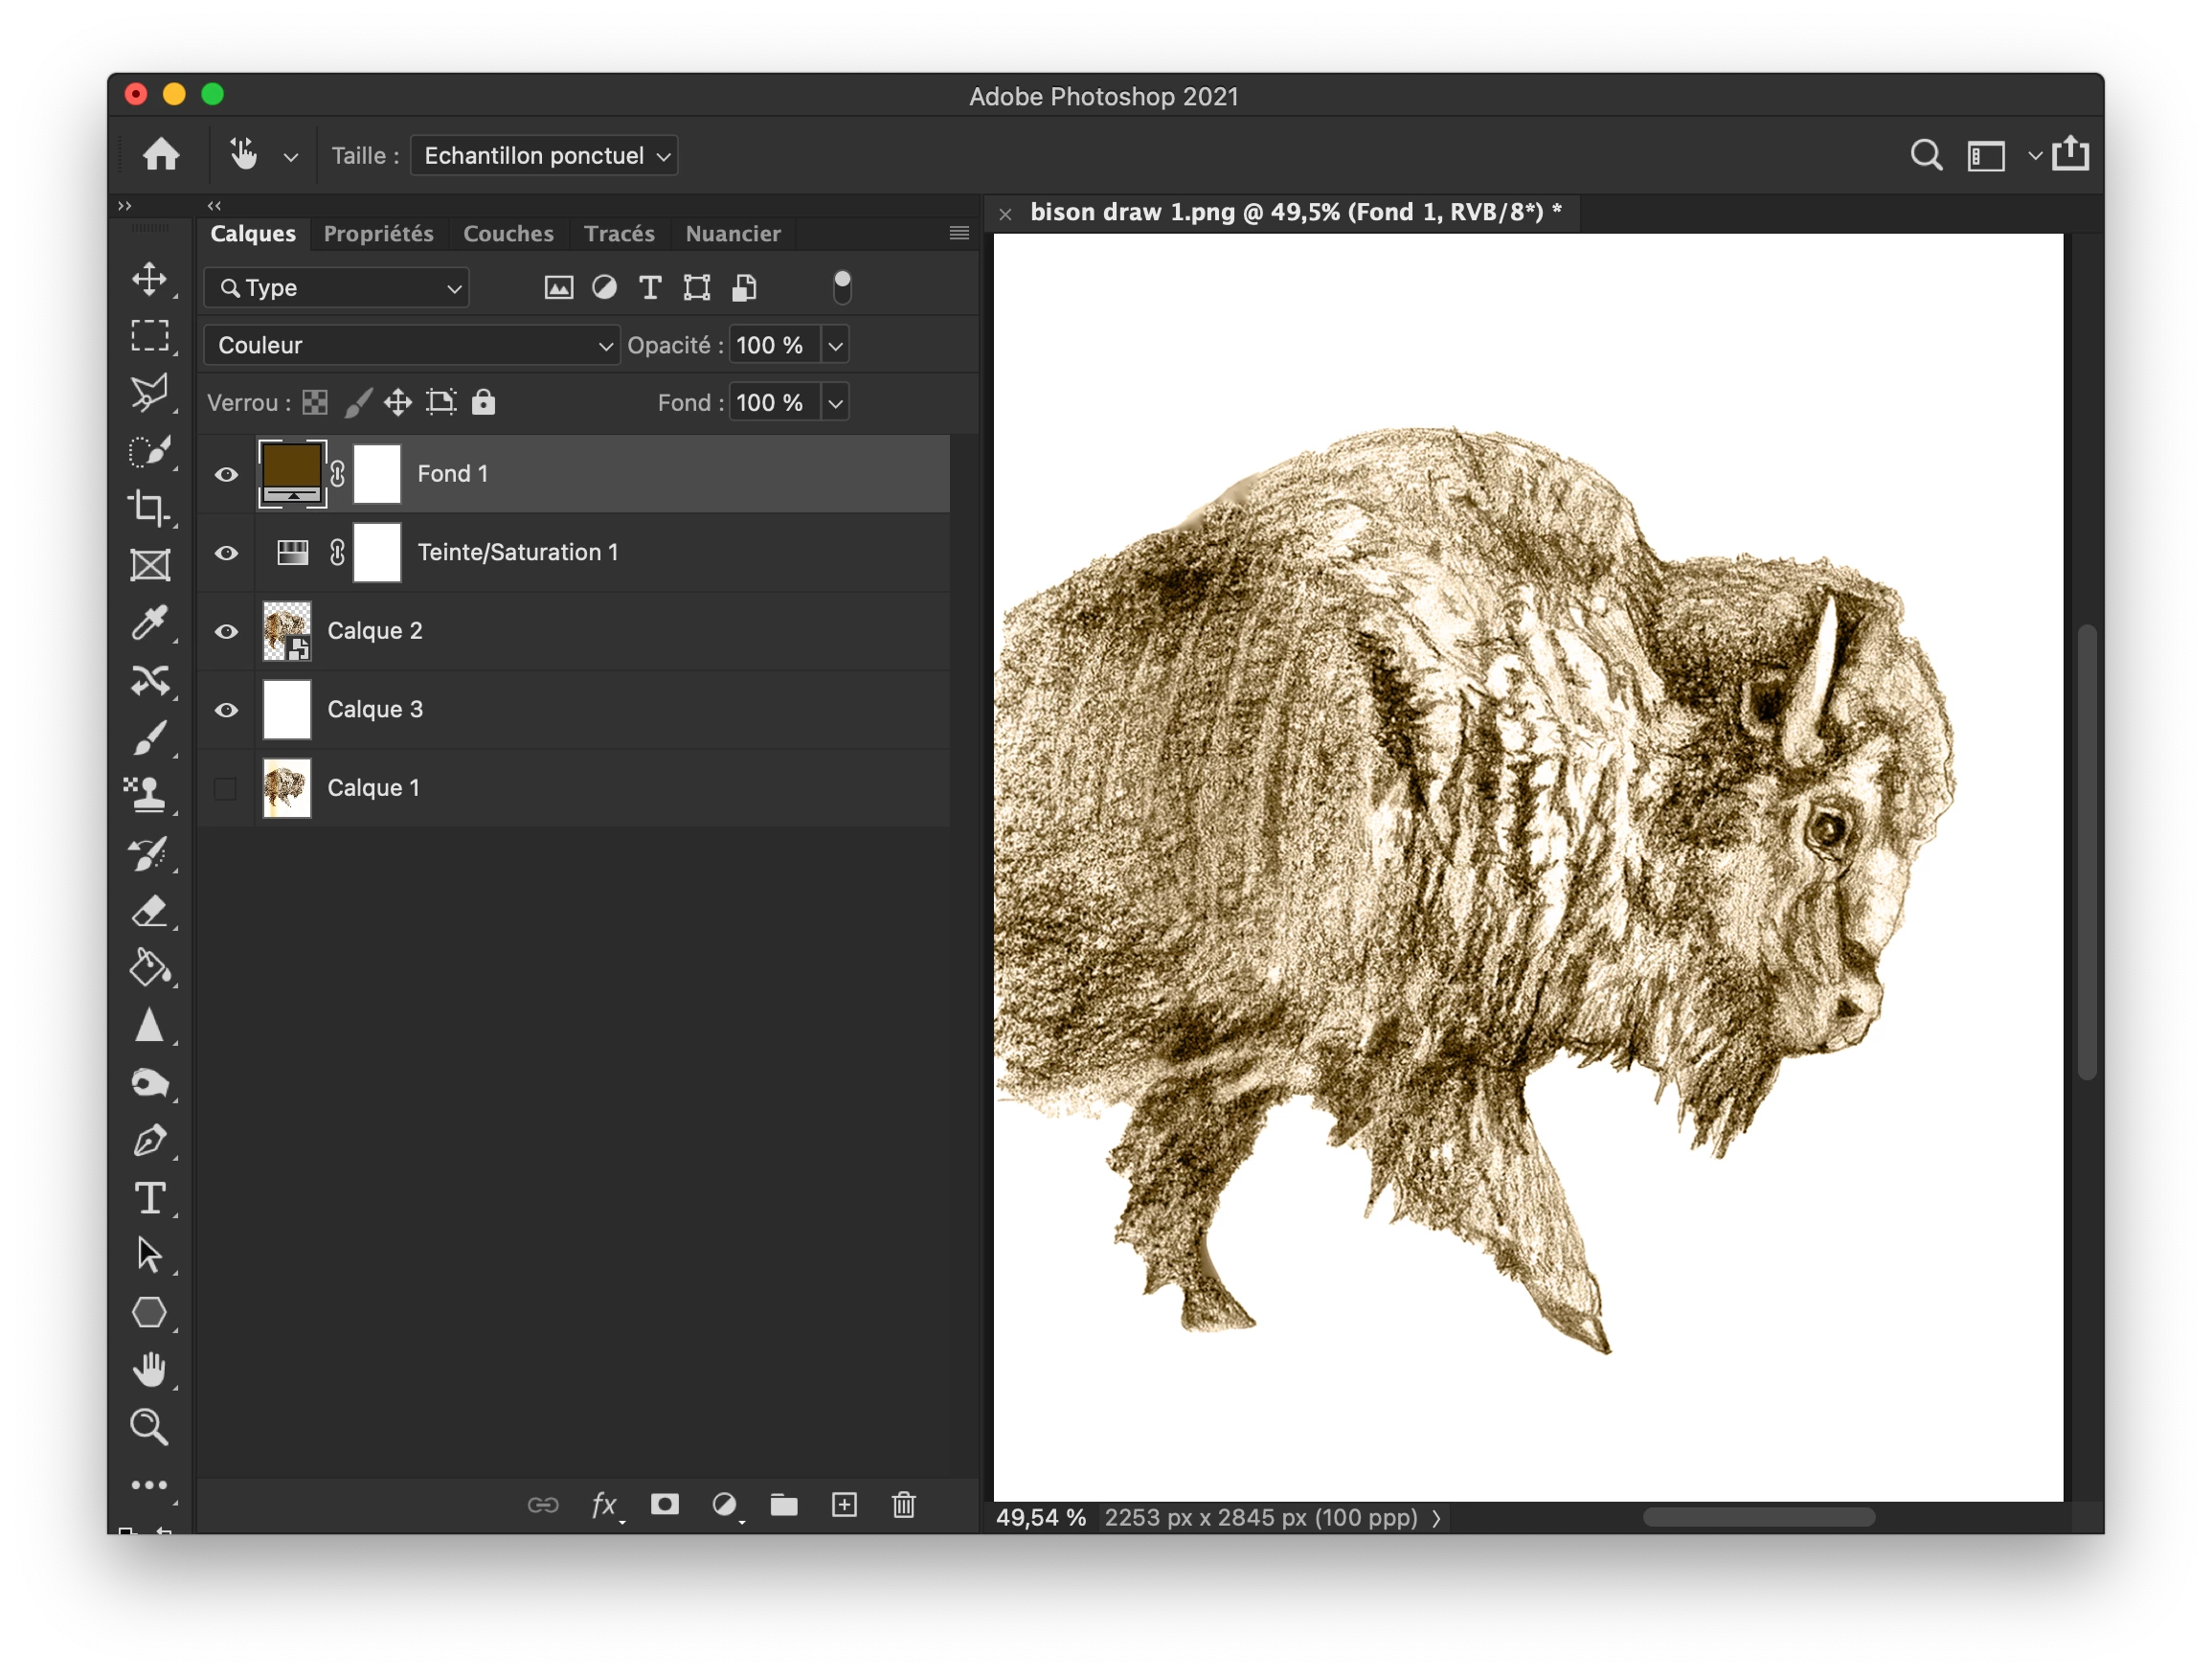Screen dimensions: 2212x1676
Task: Click the Fond 1 brown color thumbnail
Action: click(291, 468)
